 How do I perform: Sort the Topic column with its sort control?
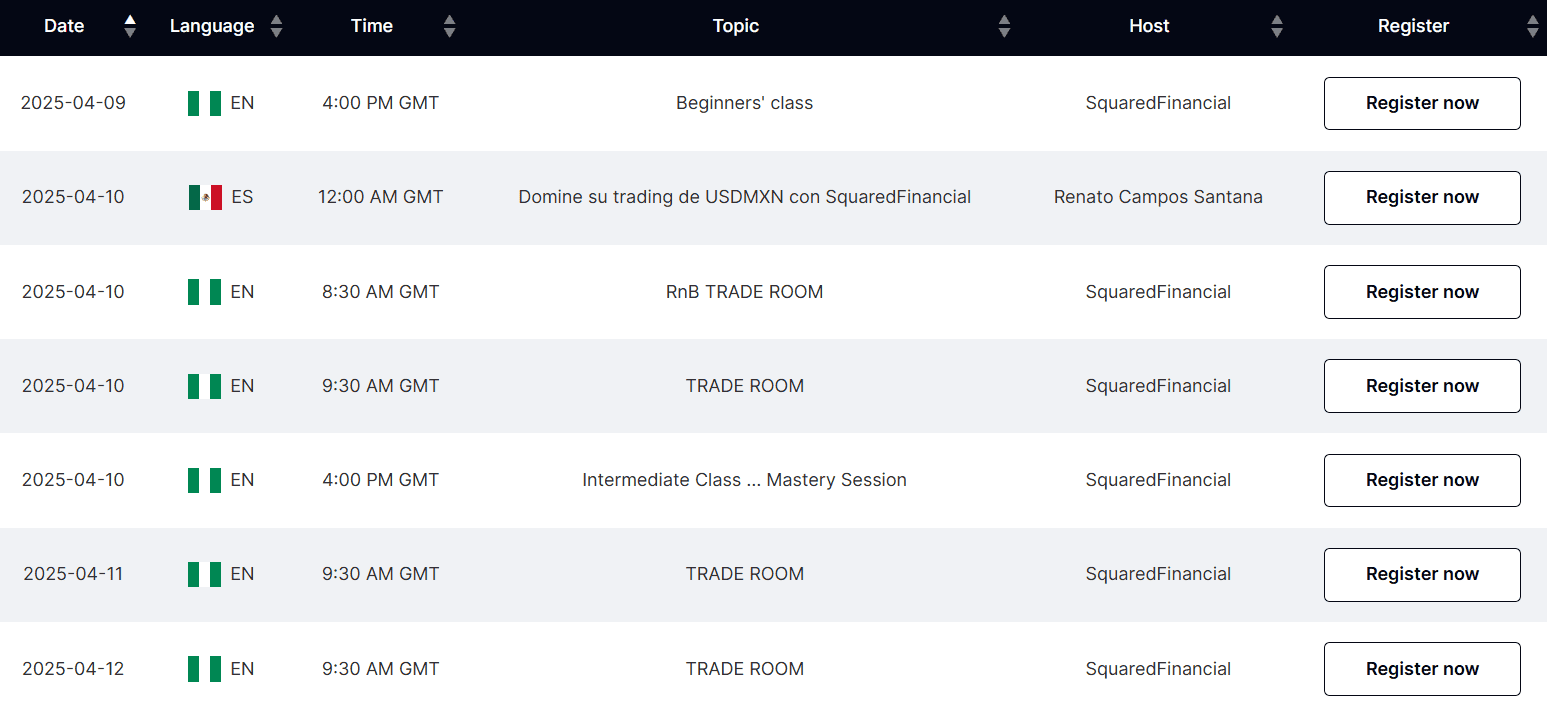pyautogui.click(x=1004, y=26)
